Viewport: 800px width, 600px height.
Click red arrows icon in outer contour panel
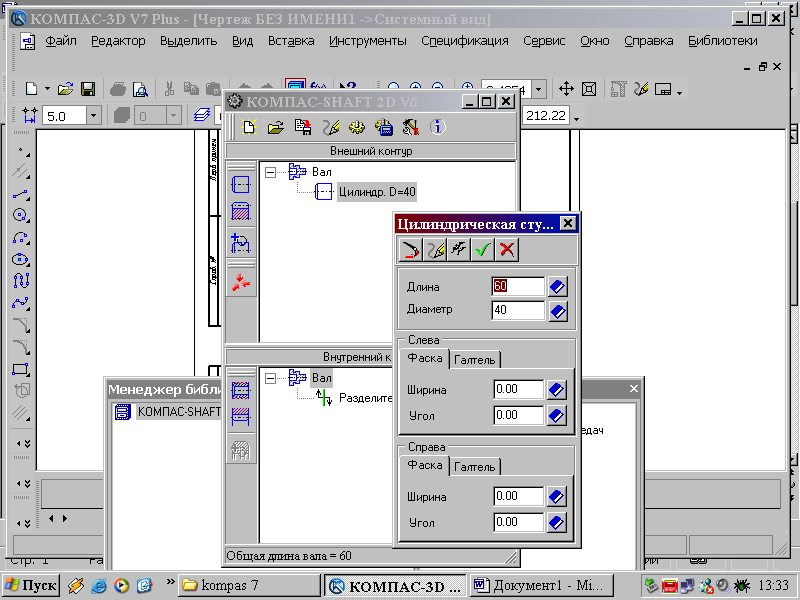241,282
